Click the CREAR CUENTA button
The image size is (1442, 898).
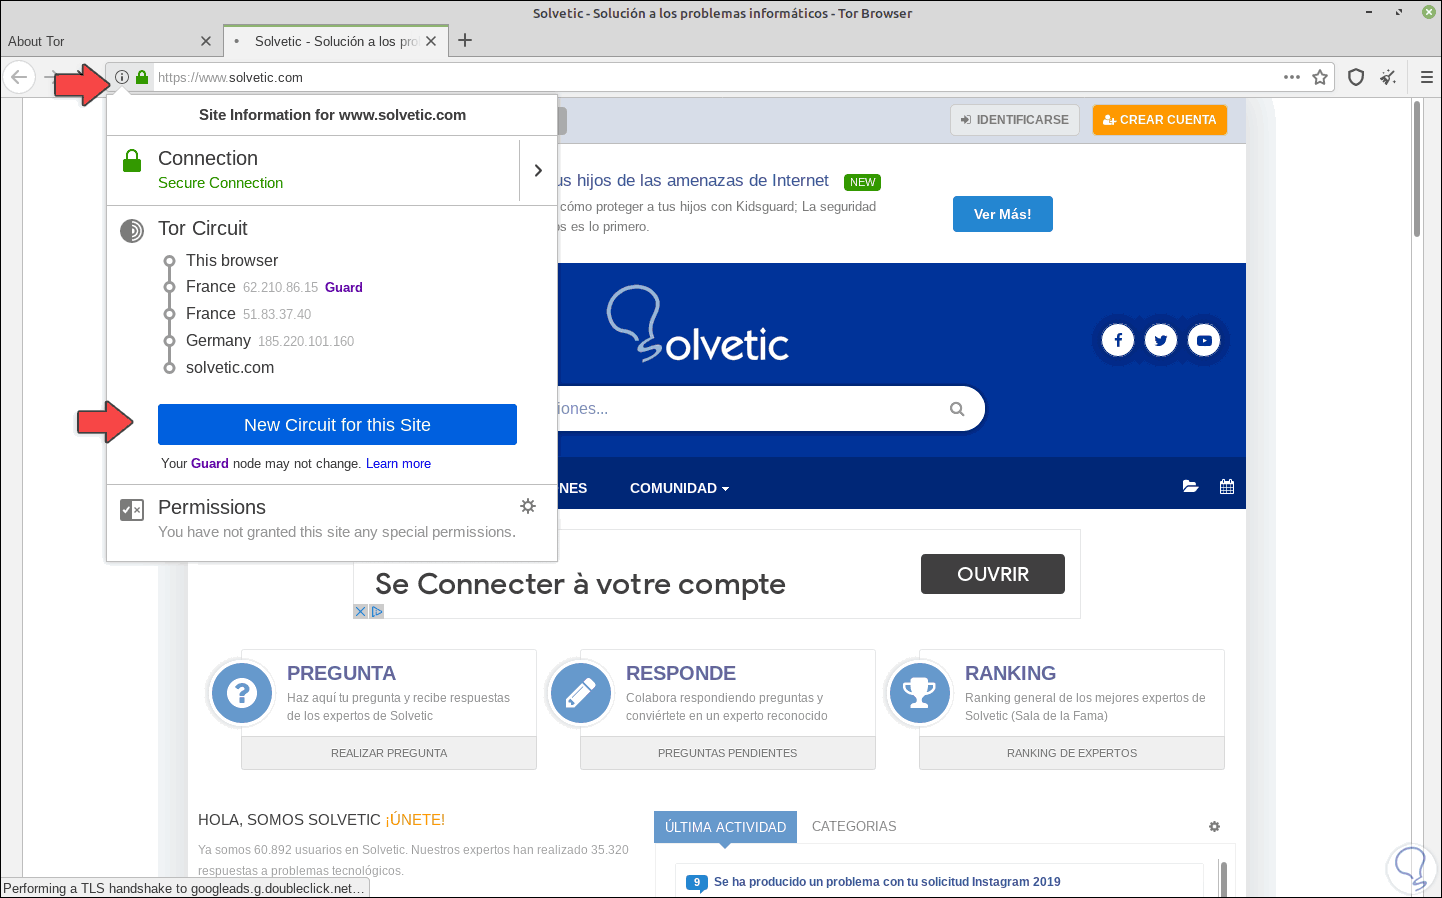[x=1160, y=120]
